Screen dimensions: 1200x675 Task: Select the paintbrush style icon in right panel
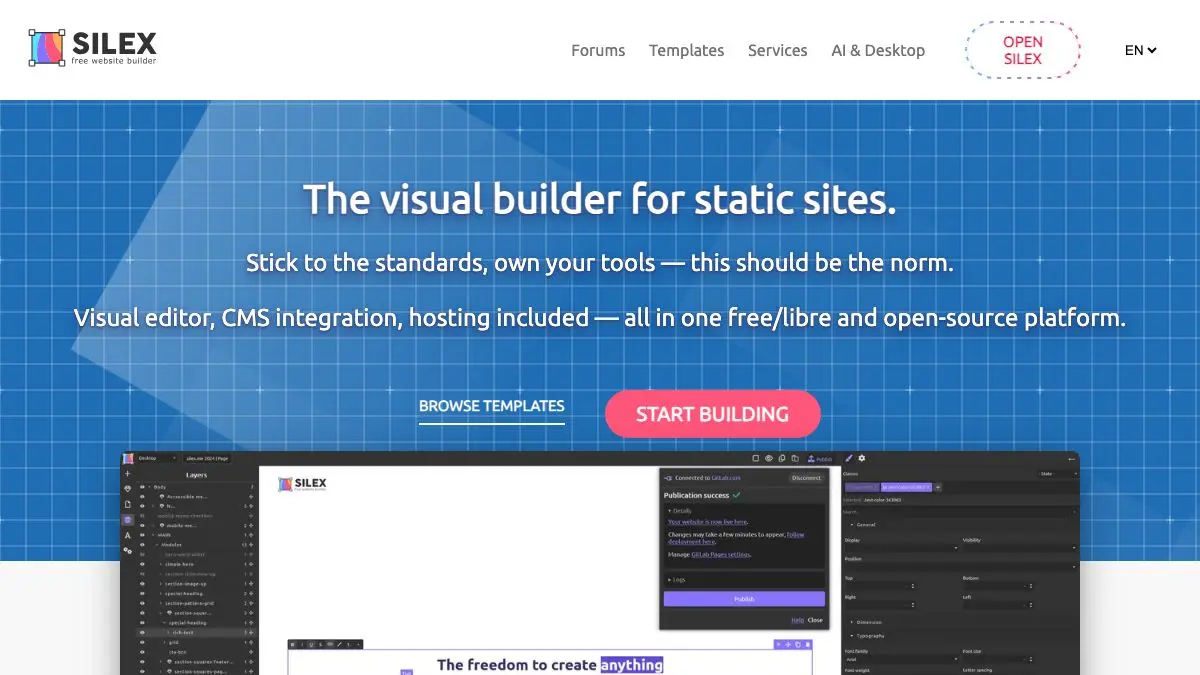point(848,458)
